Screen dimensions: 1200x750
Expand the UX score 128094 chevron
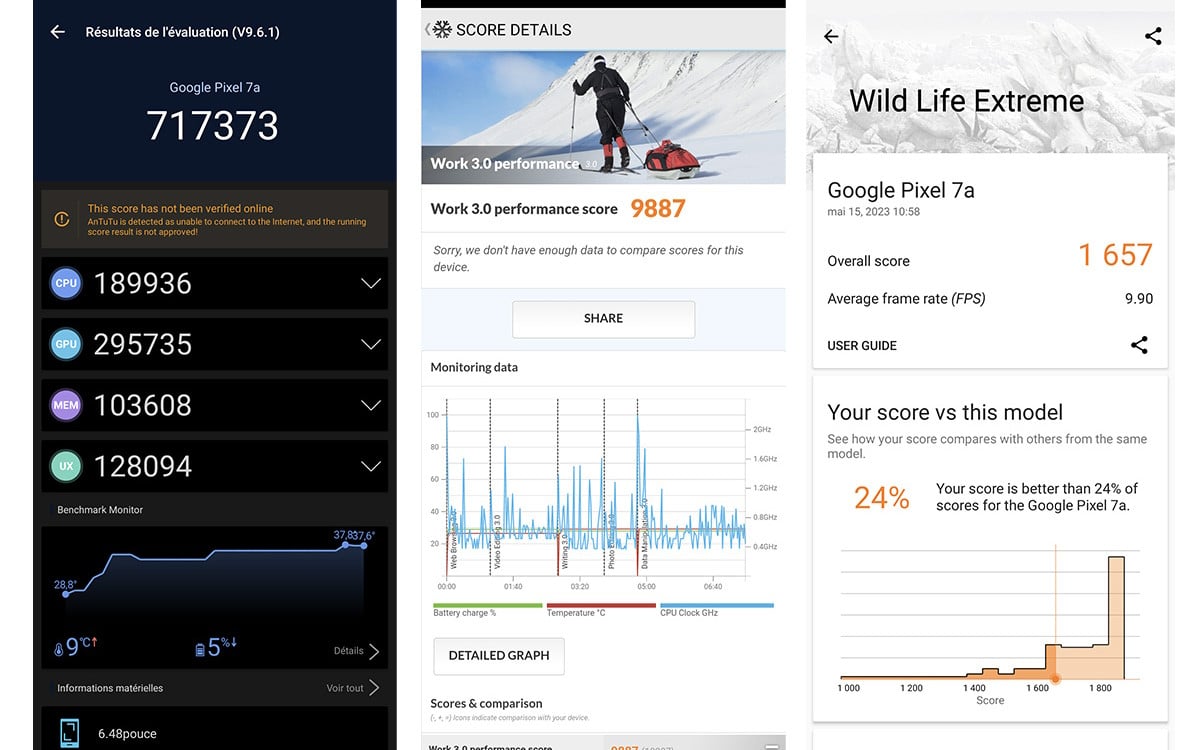(371, 466)
